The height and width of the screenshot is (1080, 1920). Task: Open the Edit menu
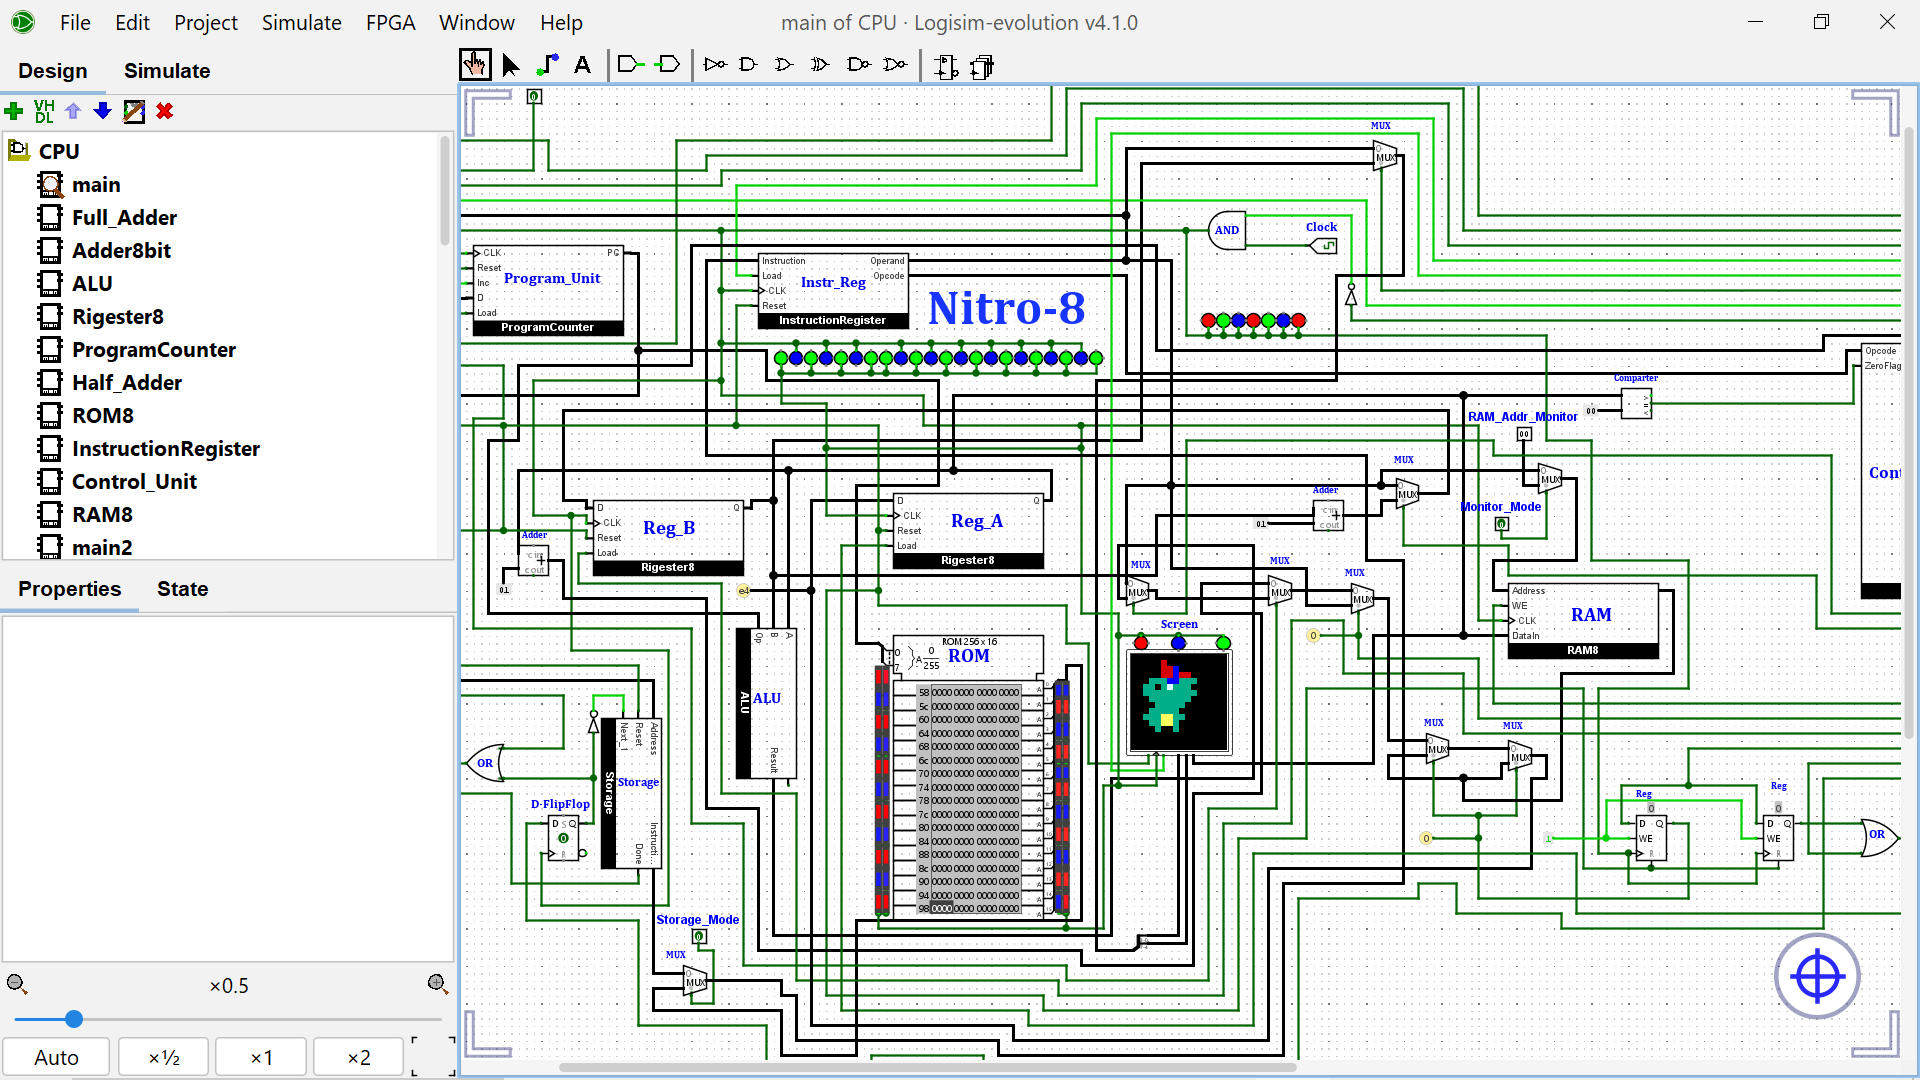tap(132, 22)
